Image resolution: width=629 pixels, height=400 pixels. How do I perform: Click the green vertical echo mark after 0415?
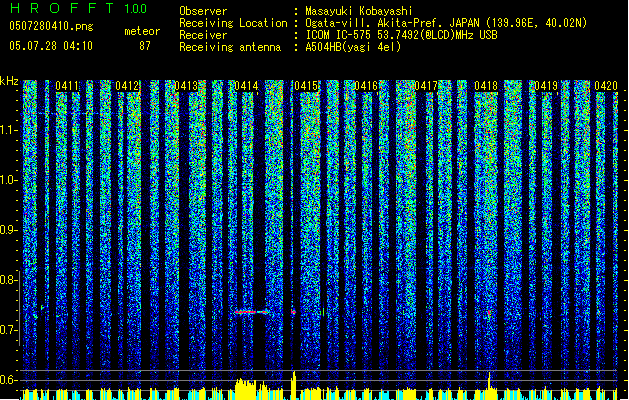323,312
